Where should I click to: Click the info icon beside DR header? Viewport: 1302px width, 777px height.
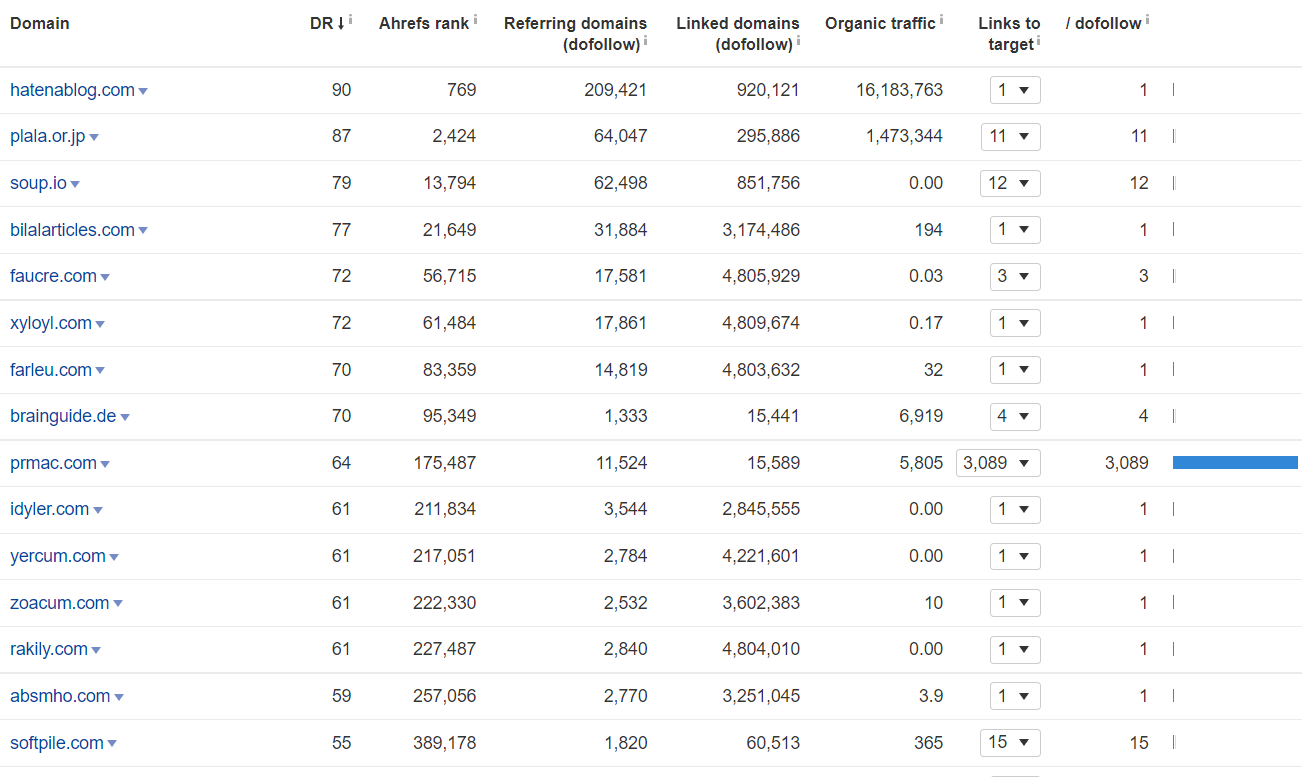(350, 19)
